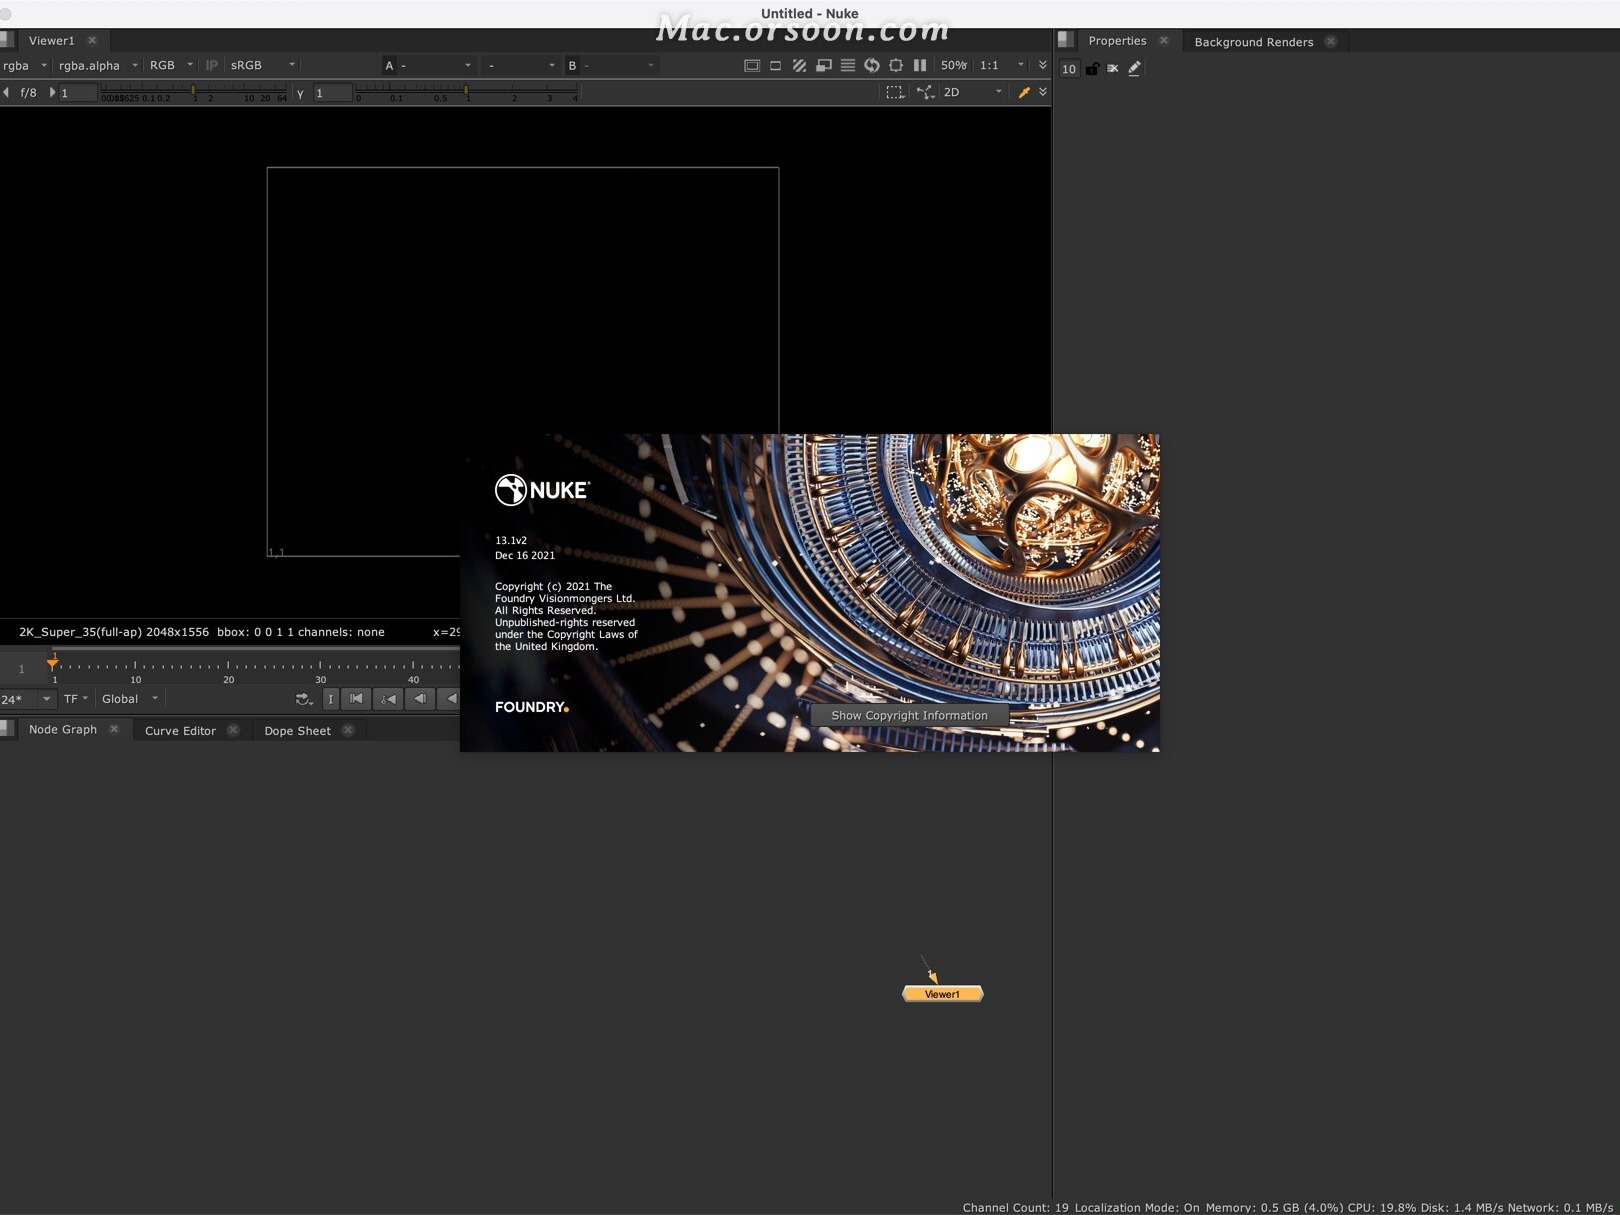Open the Curve Editor tab
Screen dimensions: 1620x1215
click(x=180, y=730)
